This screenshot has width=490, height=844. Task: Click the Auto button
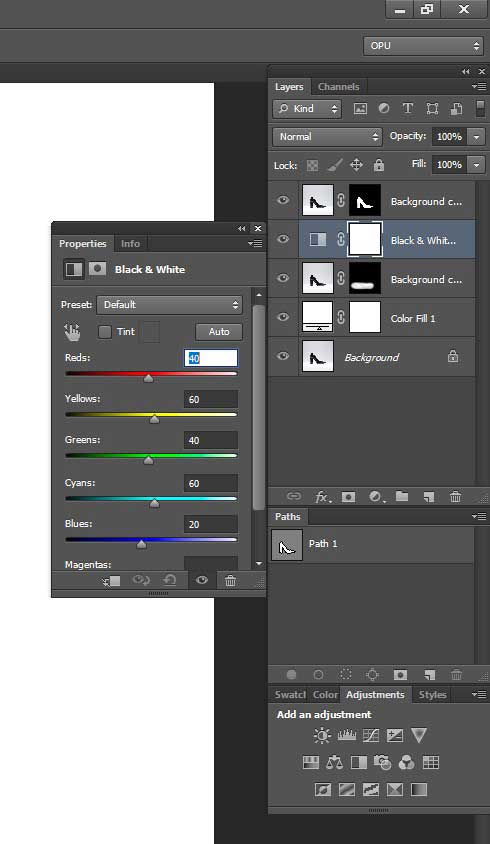click(219, 332)
